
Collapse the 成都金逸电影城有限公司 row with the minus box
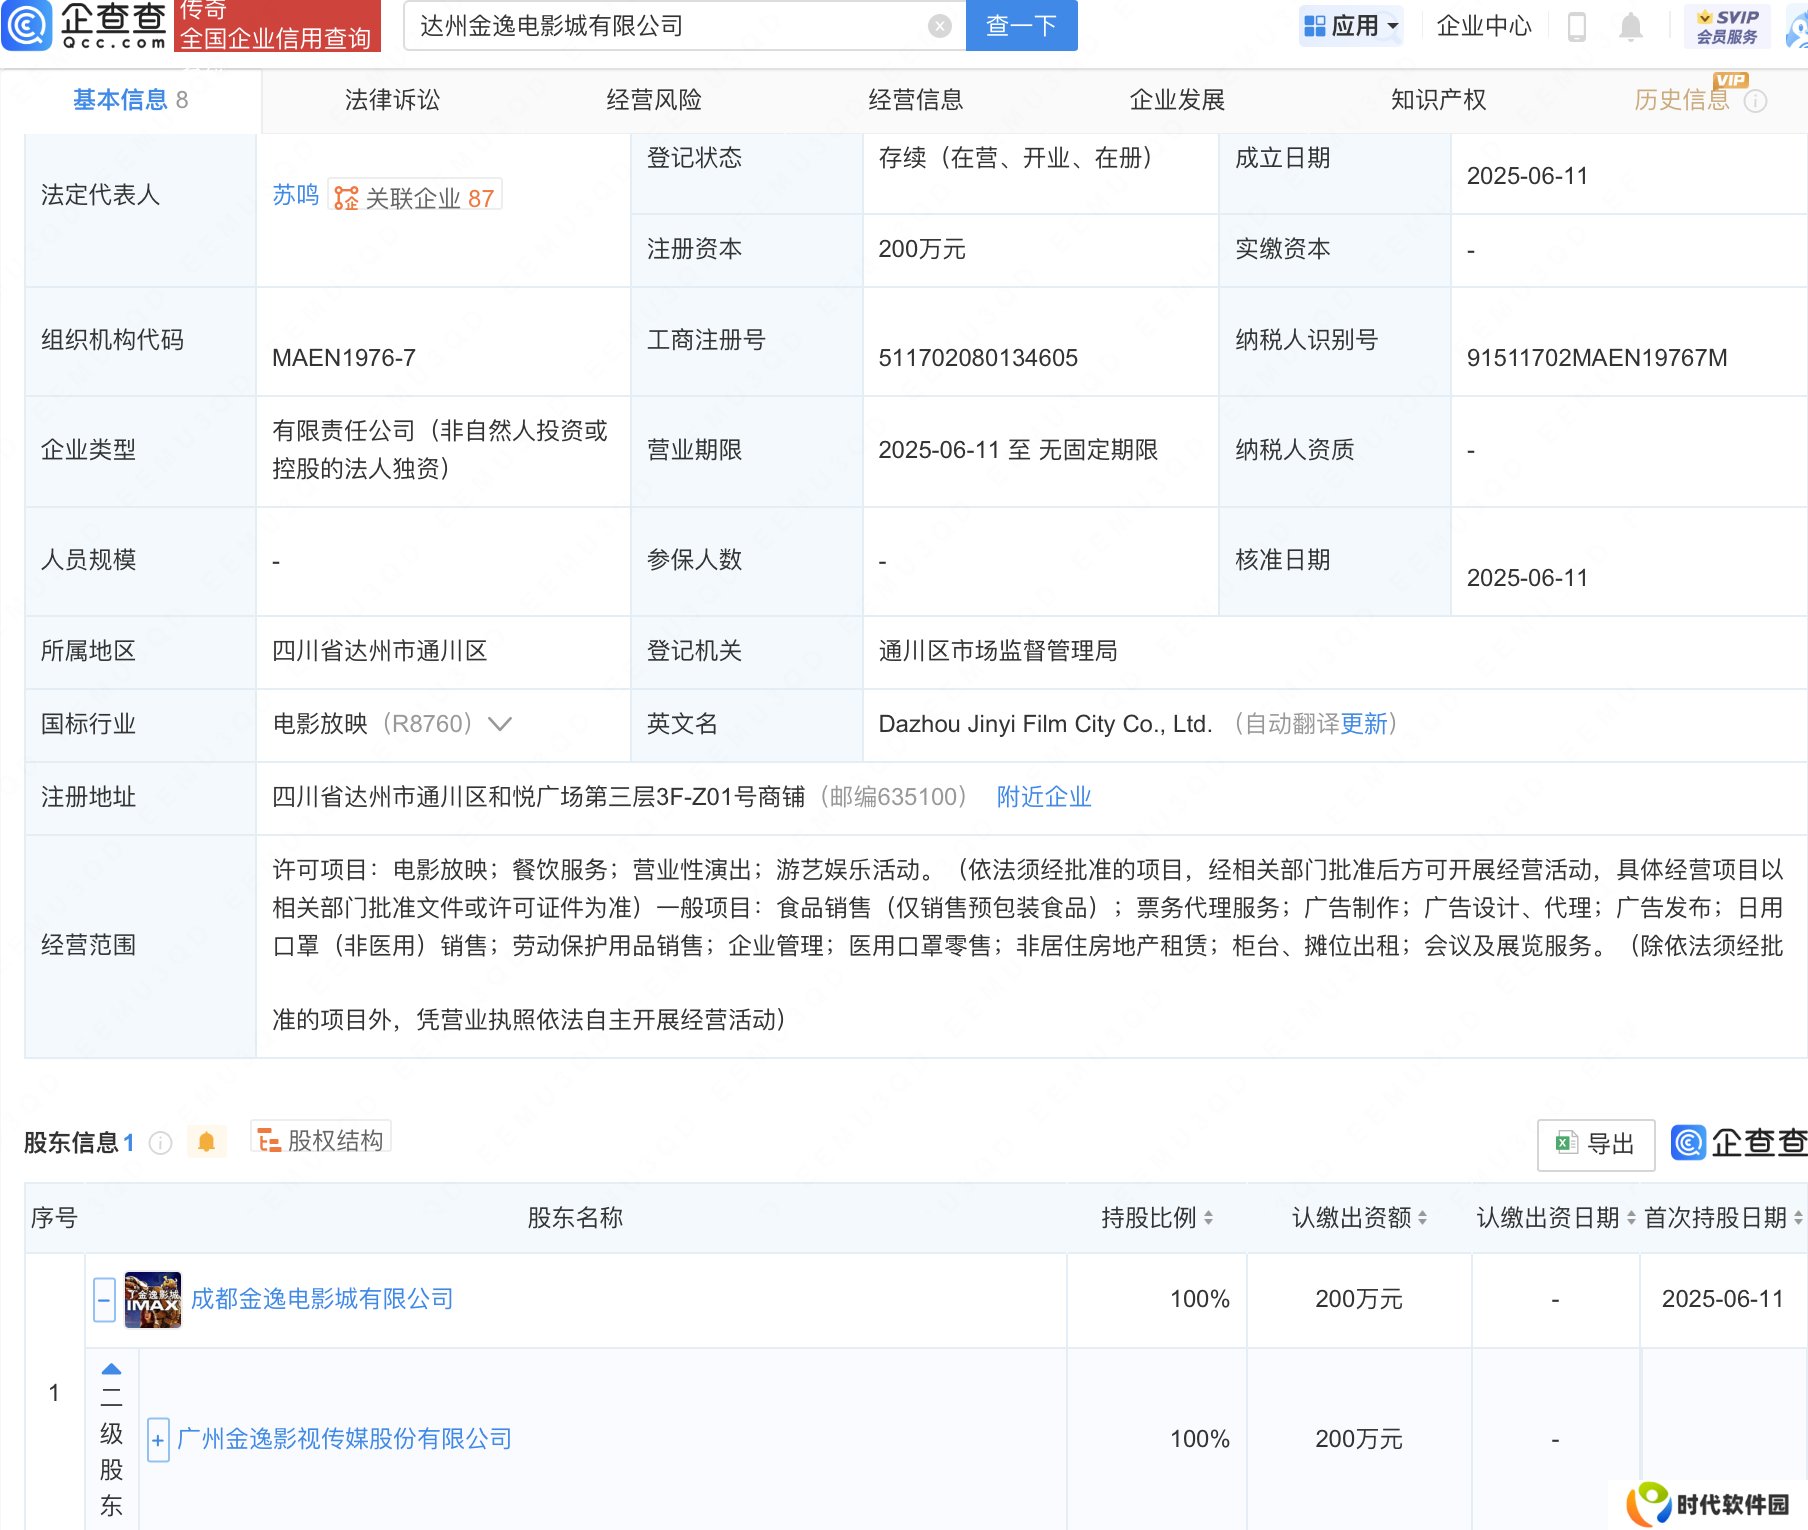(104, 1300)
